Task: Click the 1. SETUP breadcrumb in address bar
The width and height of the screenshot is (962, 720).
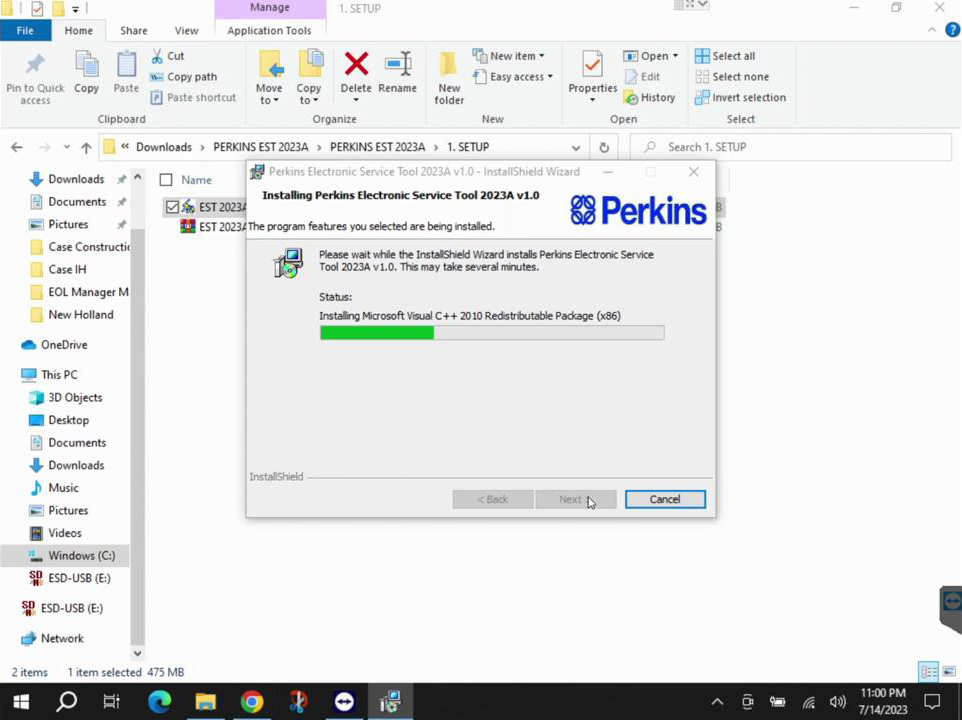Action: coord(468,147)
